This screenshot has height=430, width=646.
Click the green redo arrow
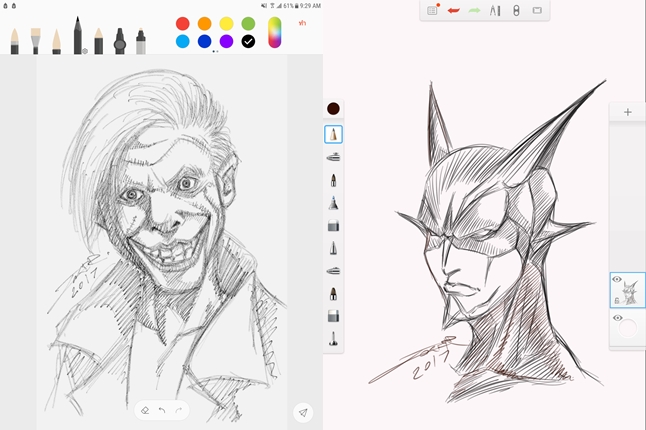pyautogui.click(x=474, y=11)
